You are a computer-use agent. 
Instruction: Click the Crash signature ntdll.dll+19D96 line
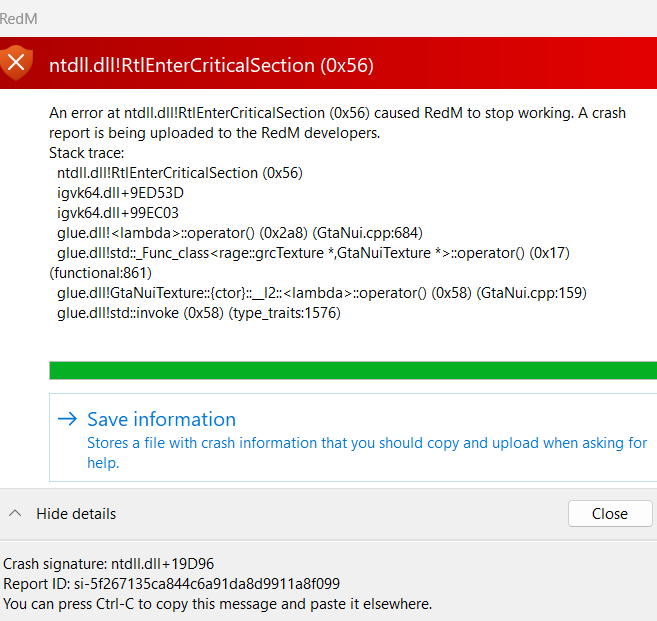pos(109,564)
